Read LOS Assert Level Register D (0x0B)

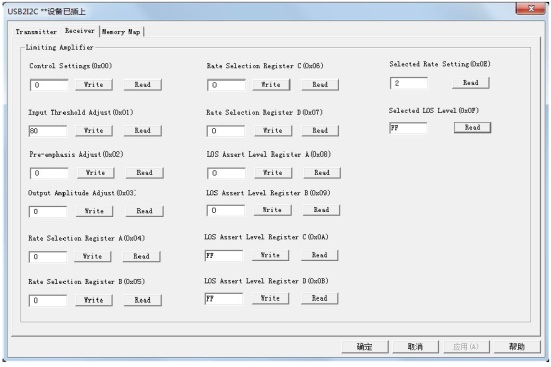click(319, 298)
